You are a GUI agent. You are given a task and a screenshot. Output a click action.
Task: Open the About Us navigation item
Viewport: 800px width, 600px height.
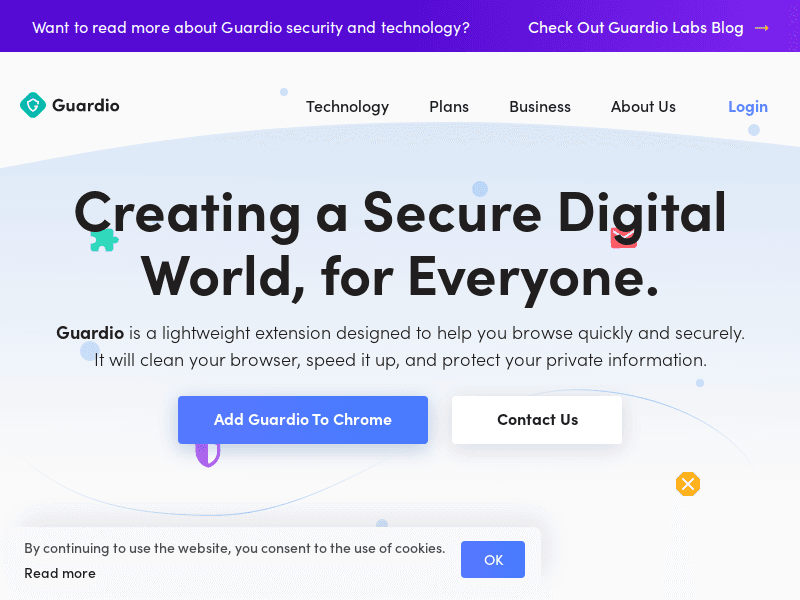tap(643, 107)
